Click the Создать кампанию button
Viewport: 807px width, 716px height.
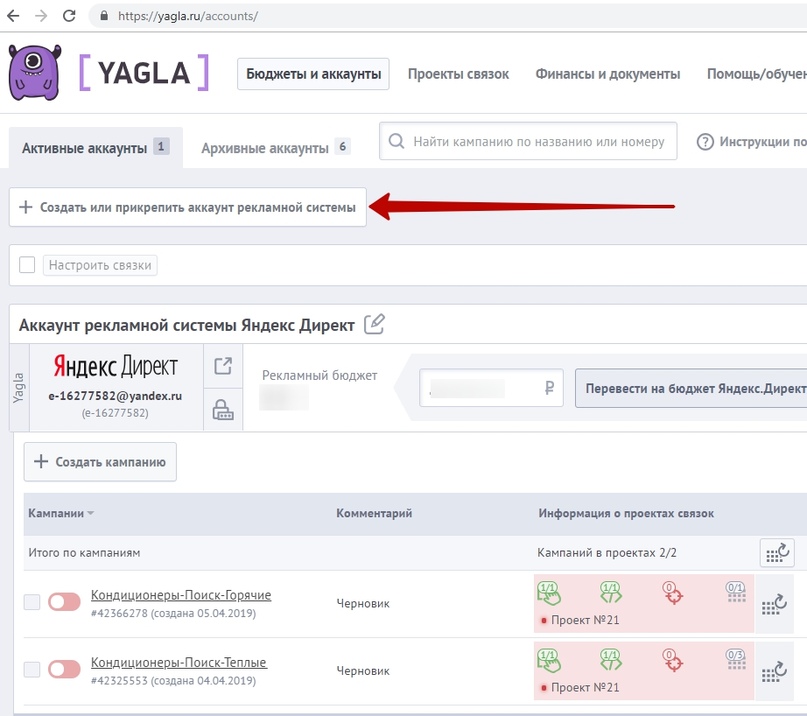[x=100, y=462]
